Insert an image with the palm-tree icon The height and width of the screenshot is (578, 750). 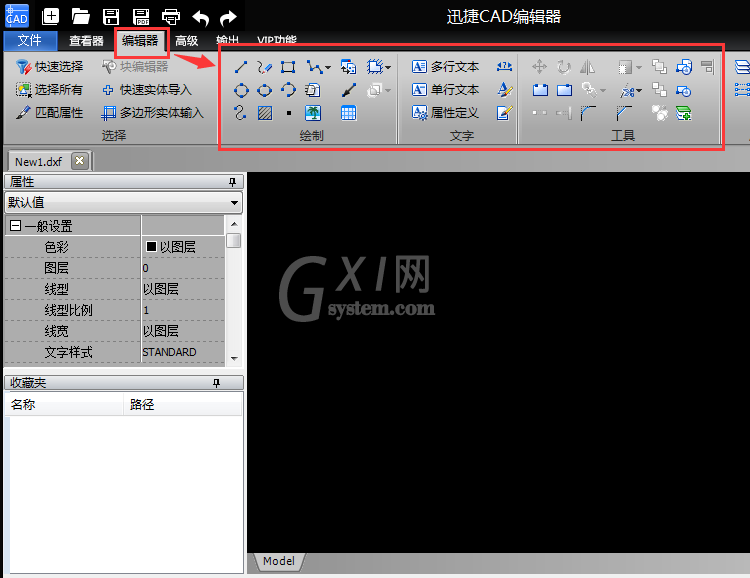pos(313,113)
